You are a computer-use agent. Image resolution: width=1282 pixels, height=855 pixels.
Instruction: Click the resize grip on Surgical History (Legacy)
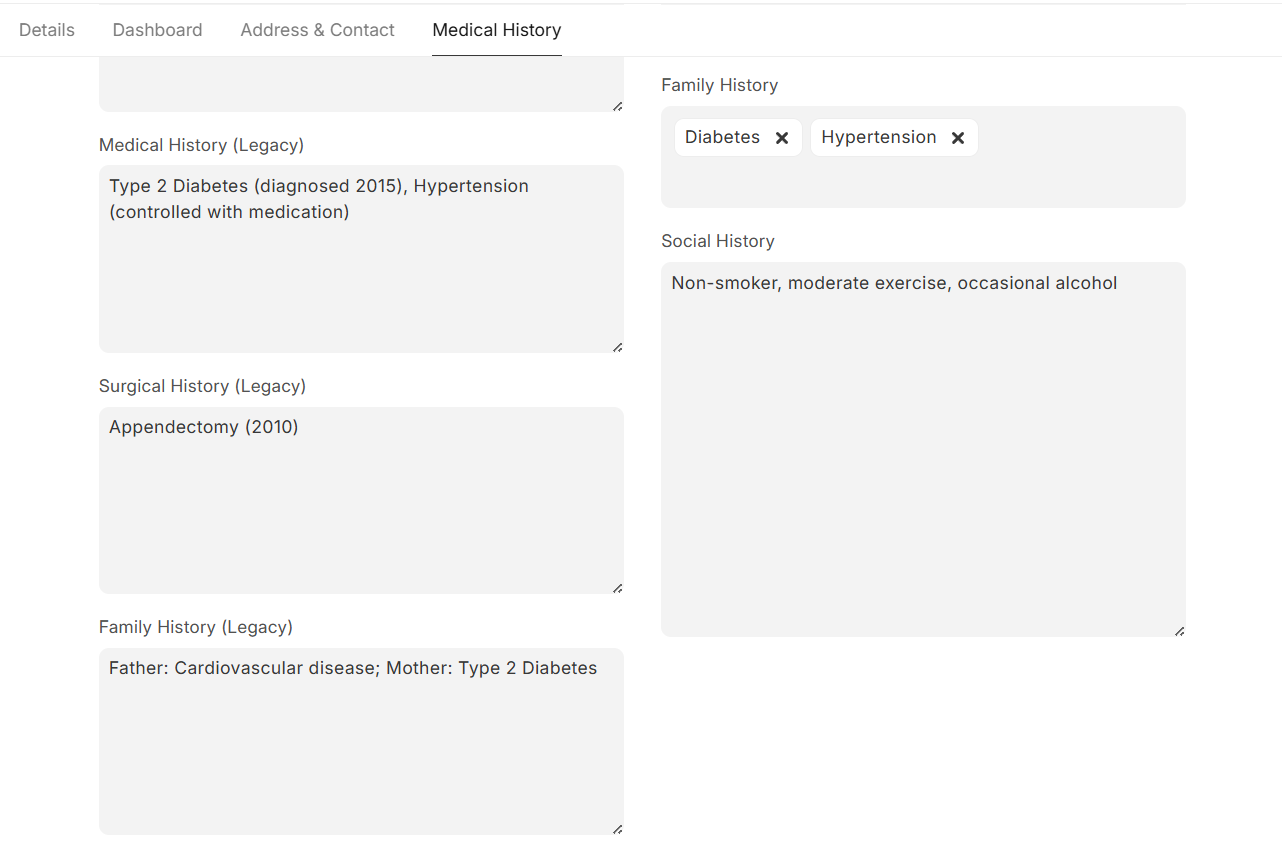[x=616, y=587]
